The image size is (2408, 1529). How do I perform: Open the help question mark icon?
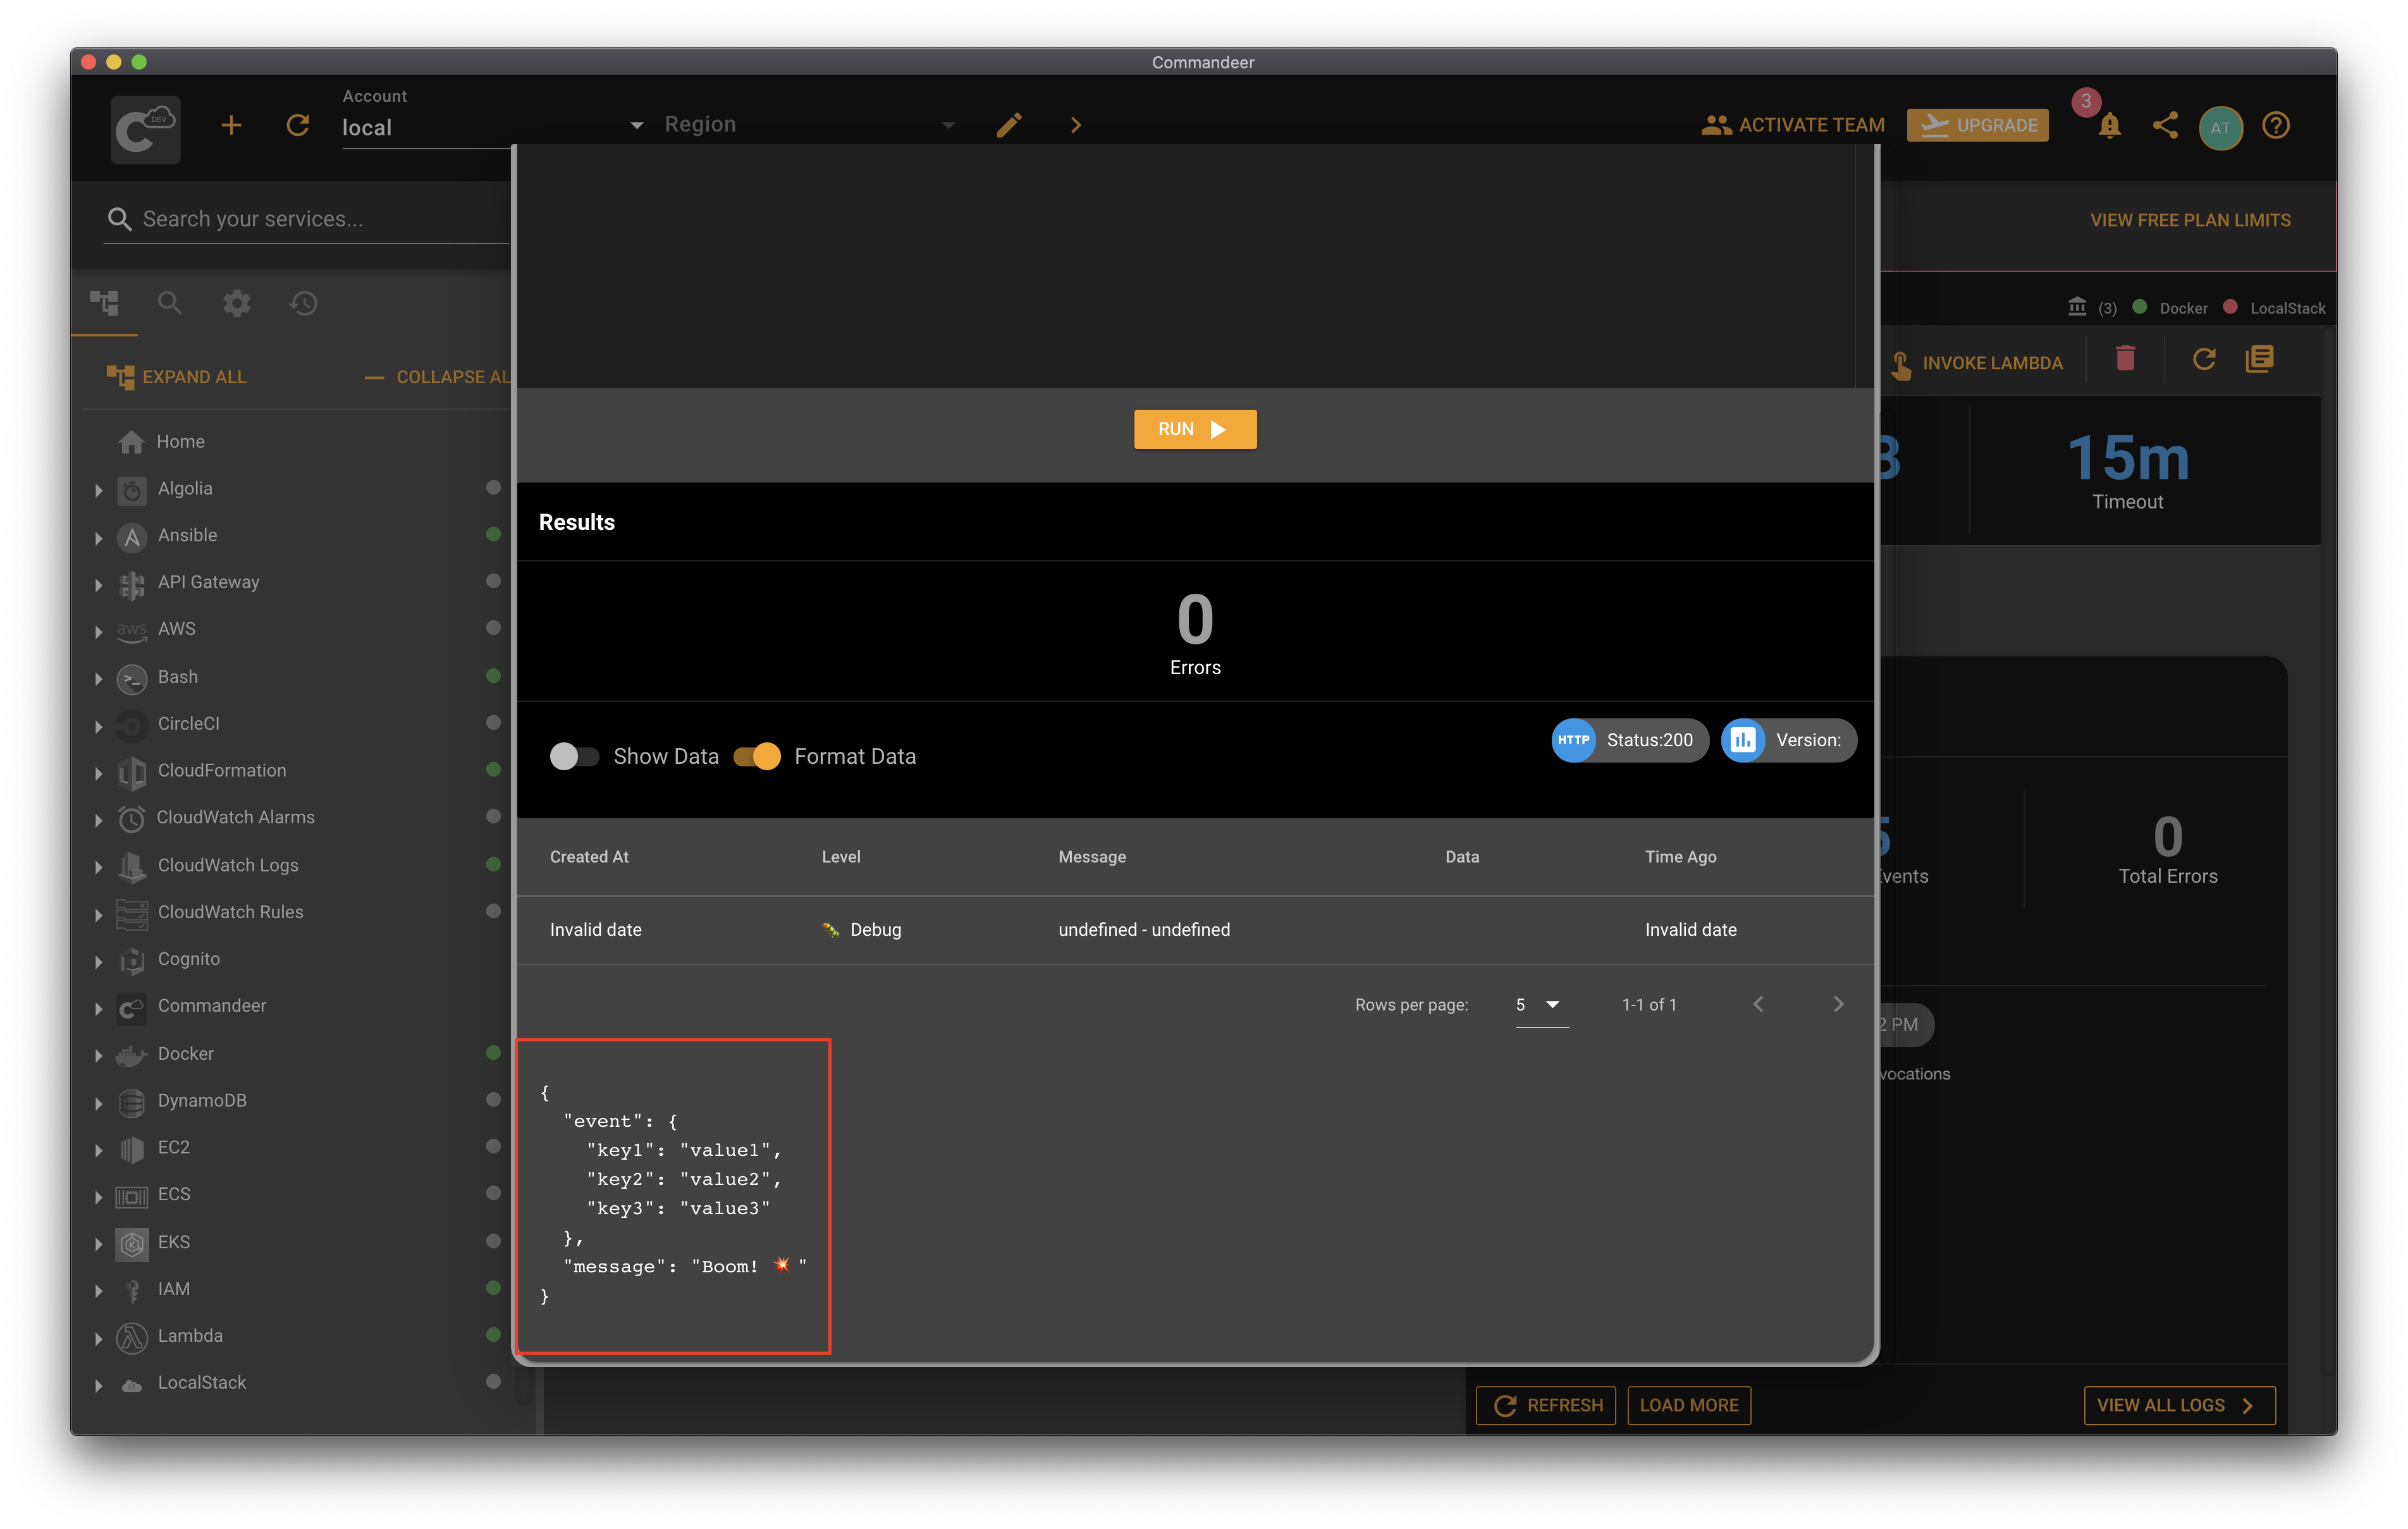[2276, 125]
